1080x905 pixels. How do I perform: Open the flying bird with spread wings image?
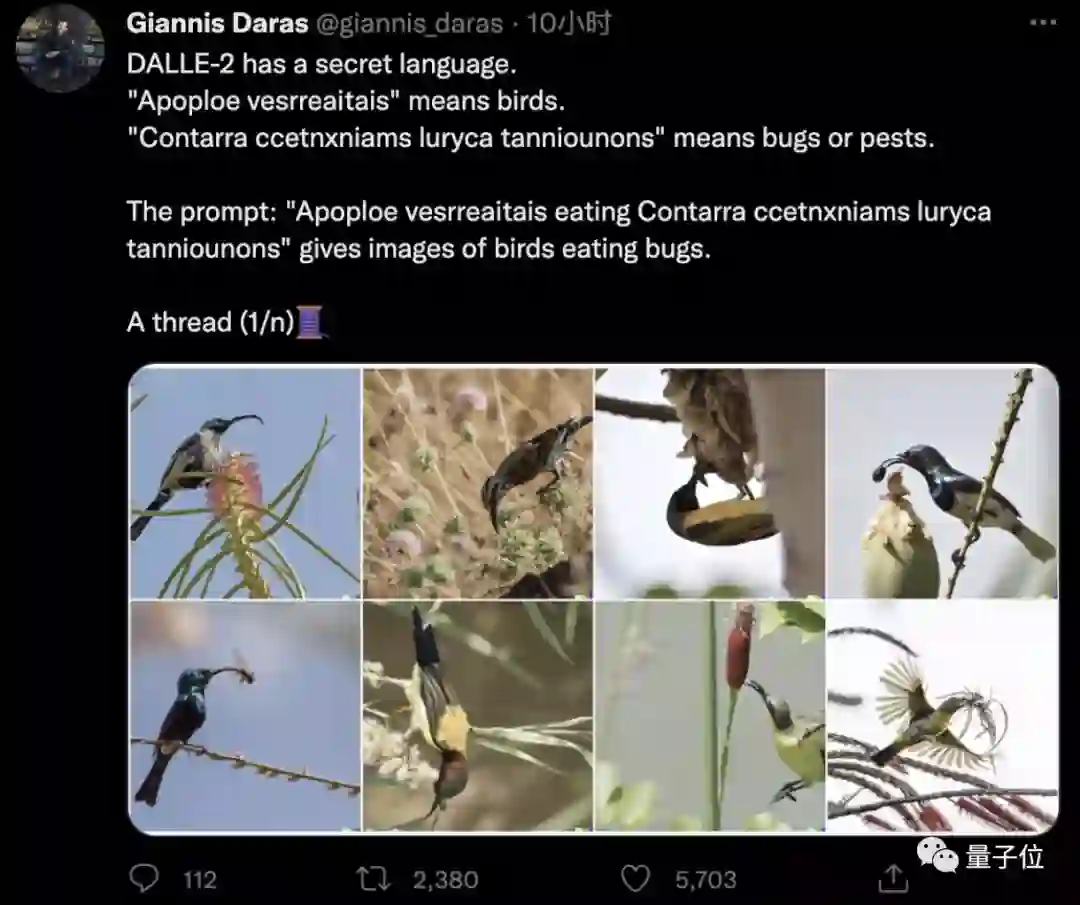tap(942, 716)
